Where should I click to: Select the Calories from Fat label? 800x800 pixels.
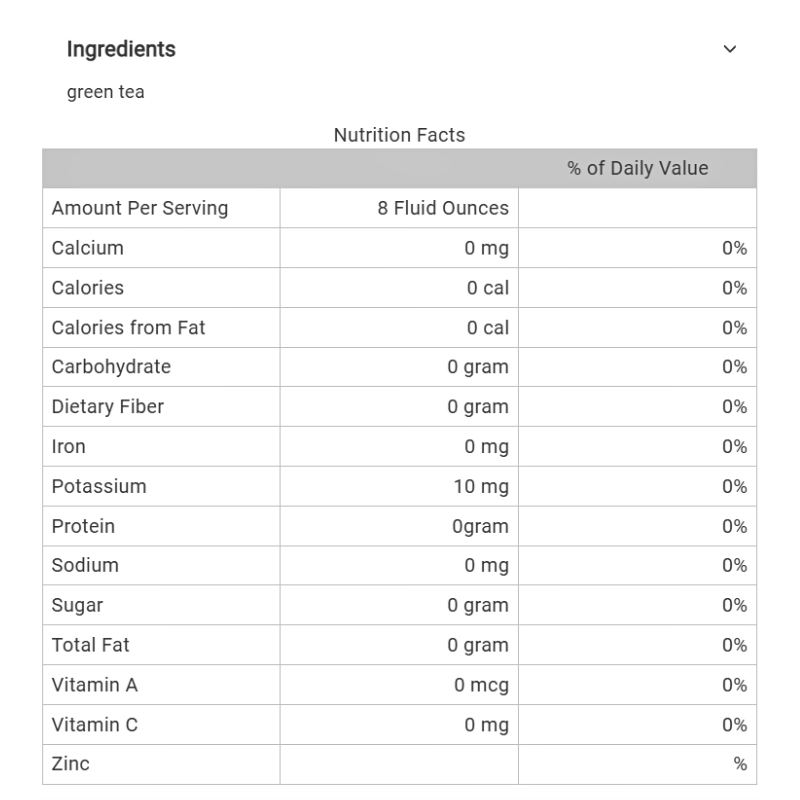point(129,327)
